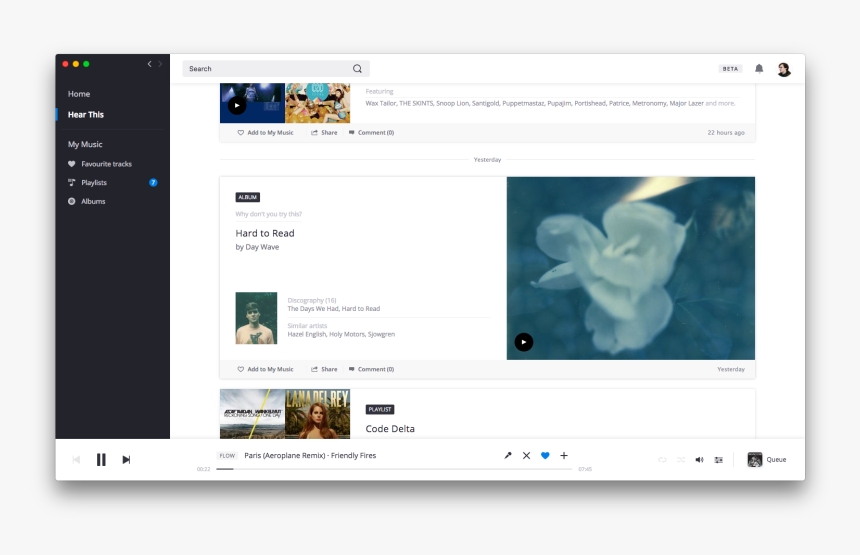Go forward with the right arrow
Viewport: 860px width, 555px height.
[x=160, y=64]
